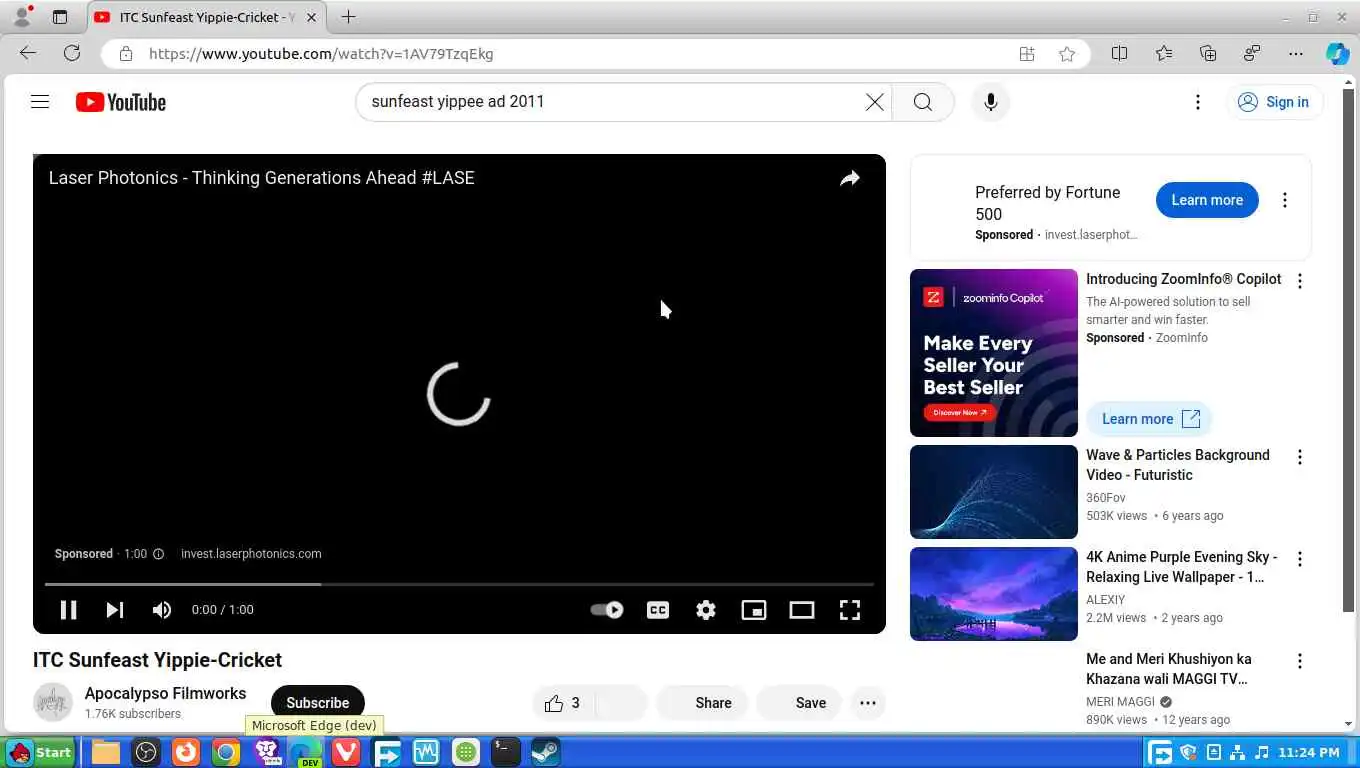
Task: Open Collections in the Edge toolbar
Action: tap(1207, 54)
